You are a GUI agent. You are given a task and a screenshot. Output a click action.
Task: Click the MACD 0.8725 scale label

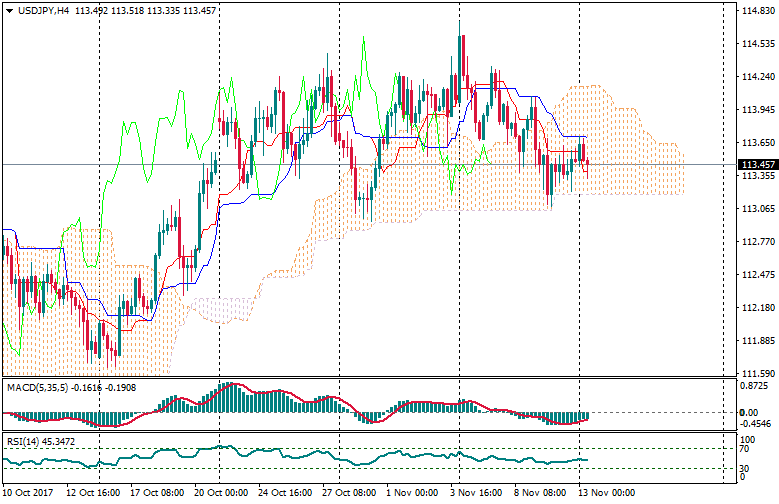pyautogui.click(x=753, y=385)
